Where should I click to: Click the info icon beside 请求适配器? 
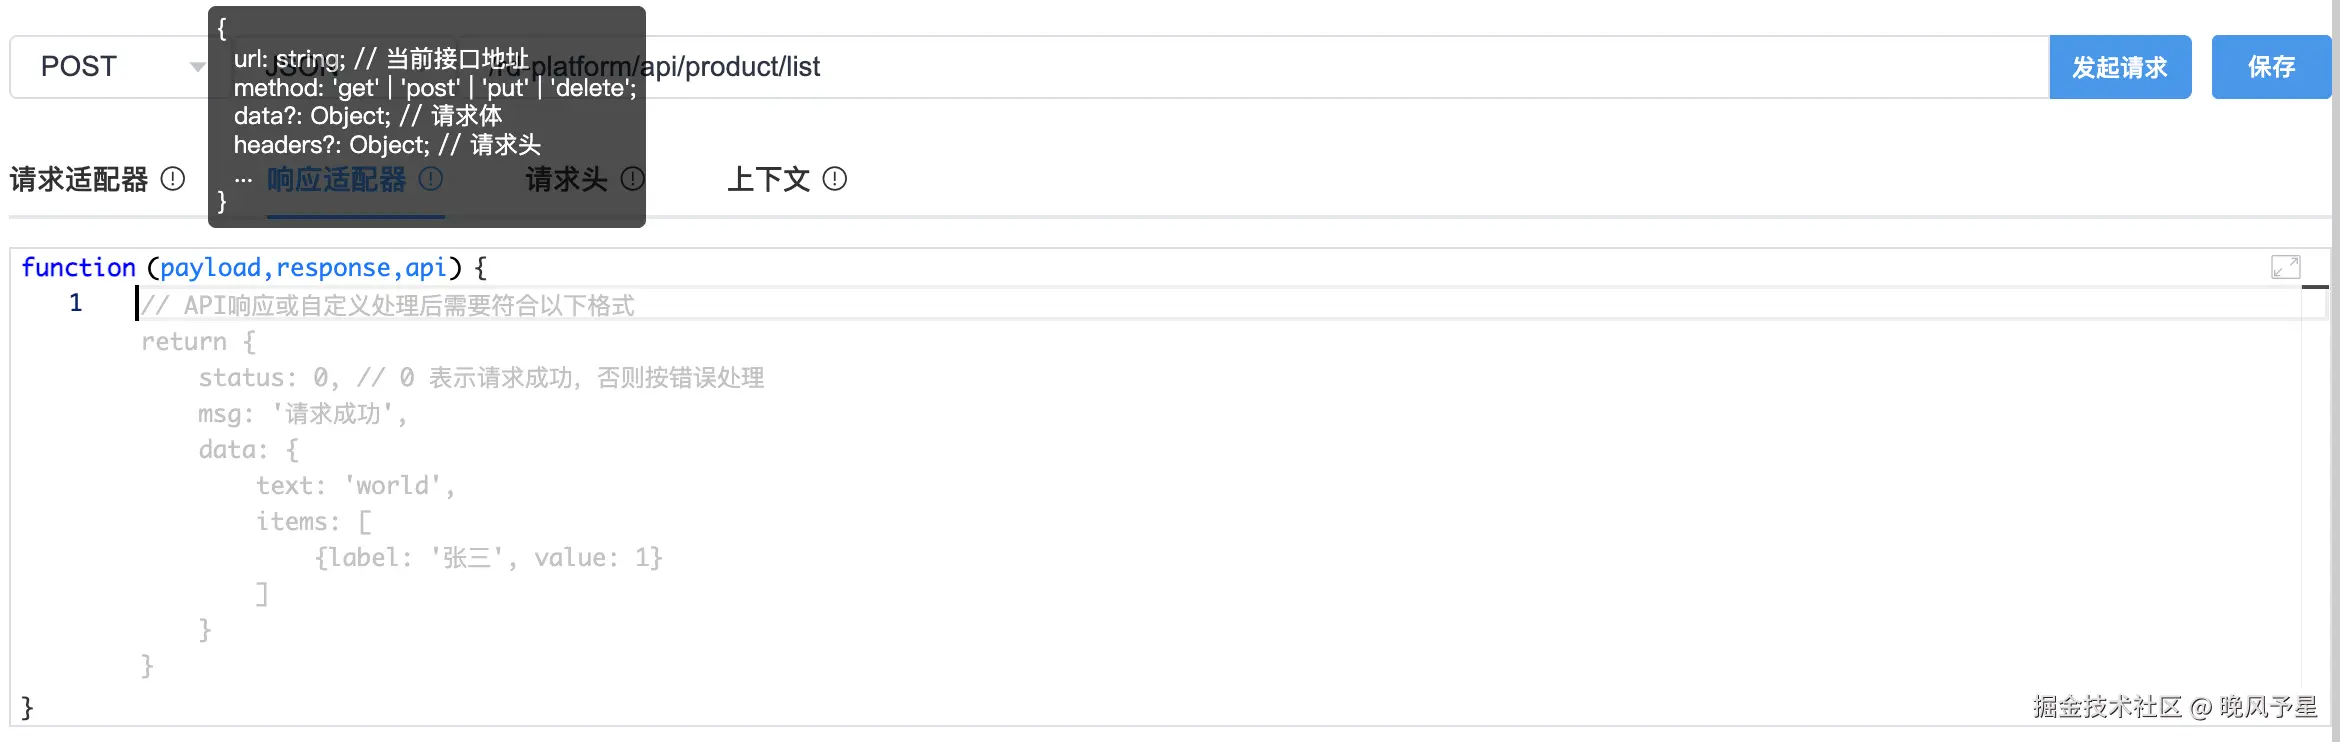tap(173, 179)
